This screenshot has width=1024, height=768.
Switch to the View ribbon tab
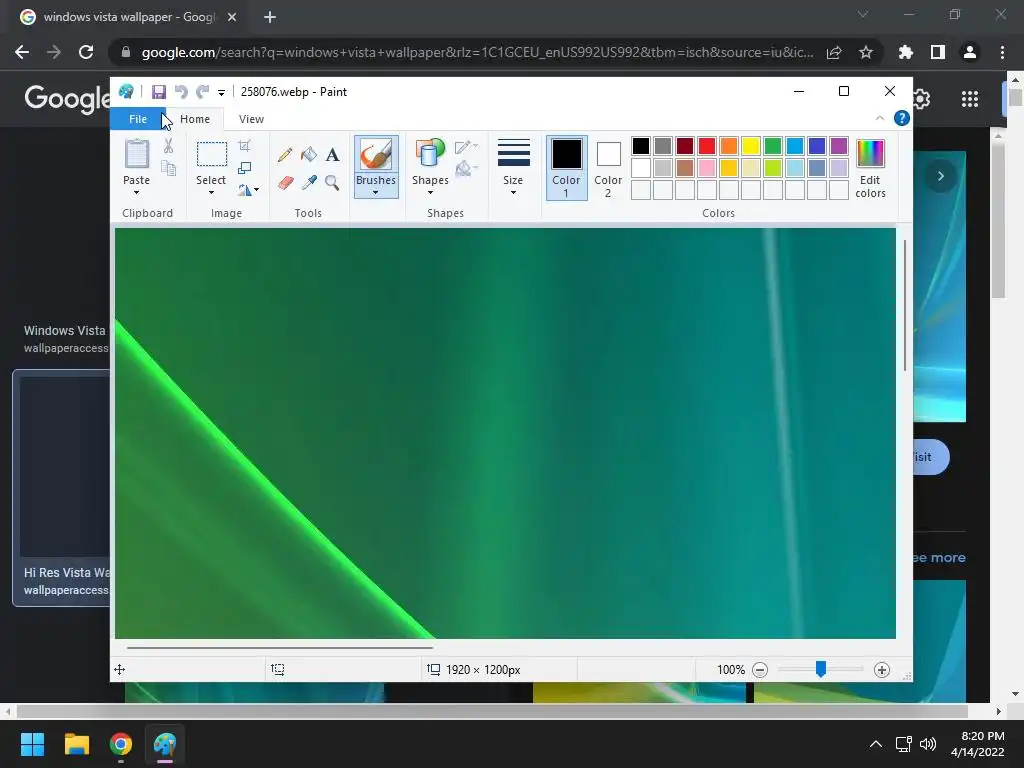click(251, 119)
